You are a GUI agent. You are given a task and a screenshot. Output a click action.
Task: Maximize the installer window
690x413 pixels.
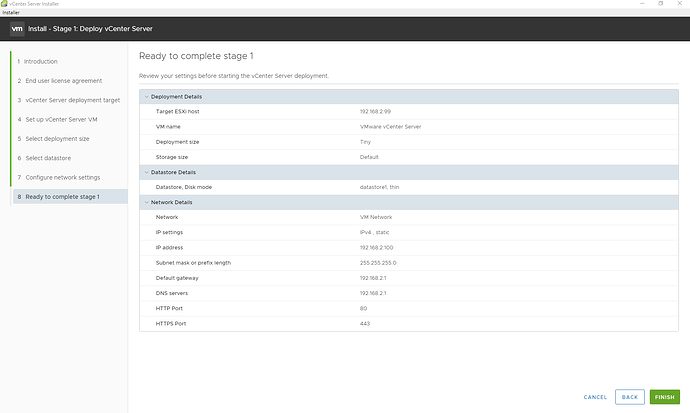click(660, 4)
